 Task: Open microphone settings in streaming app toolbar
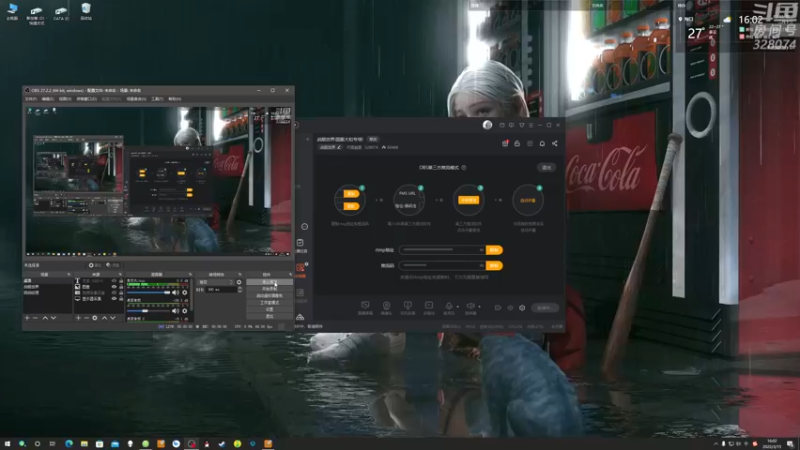click(x=449, y=307)
